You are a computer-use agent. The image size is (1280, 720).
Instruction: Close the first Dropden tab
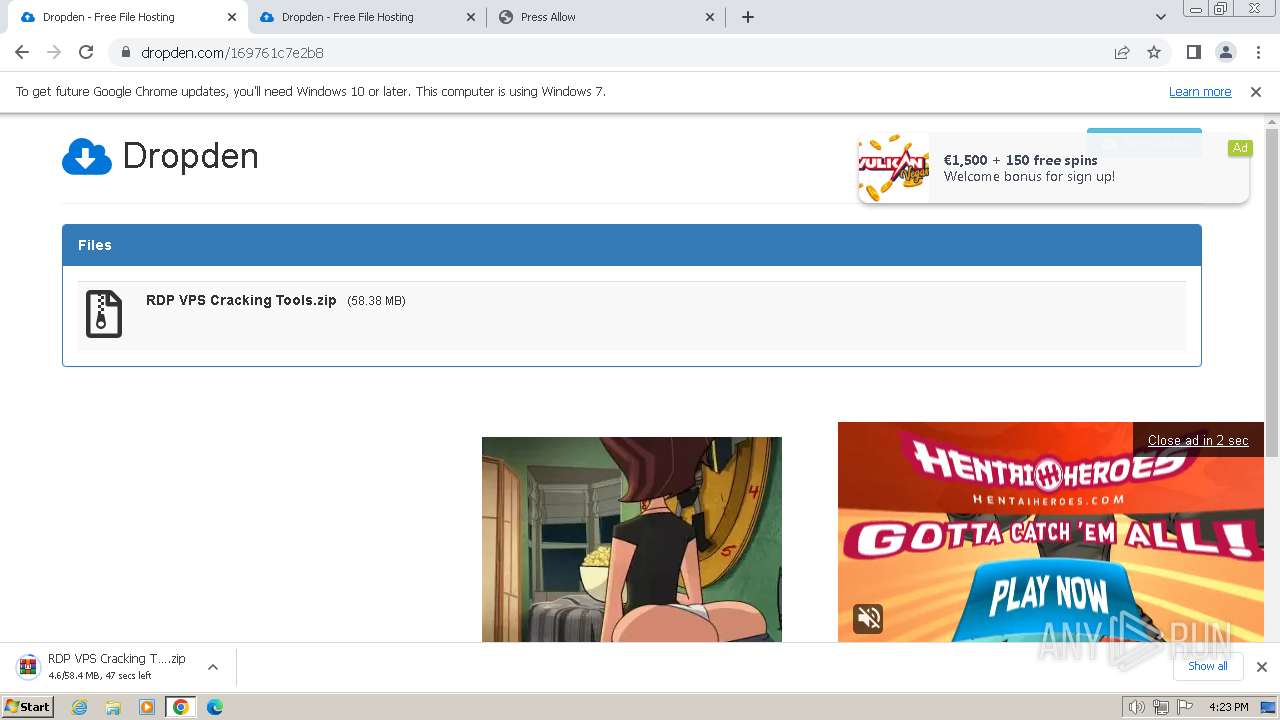pos(231,17)
